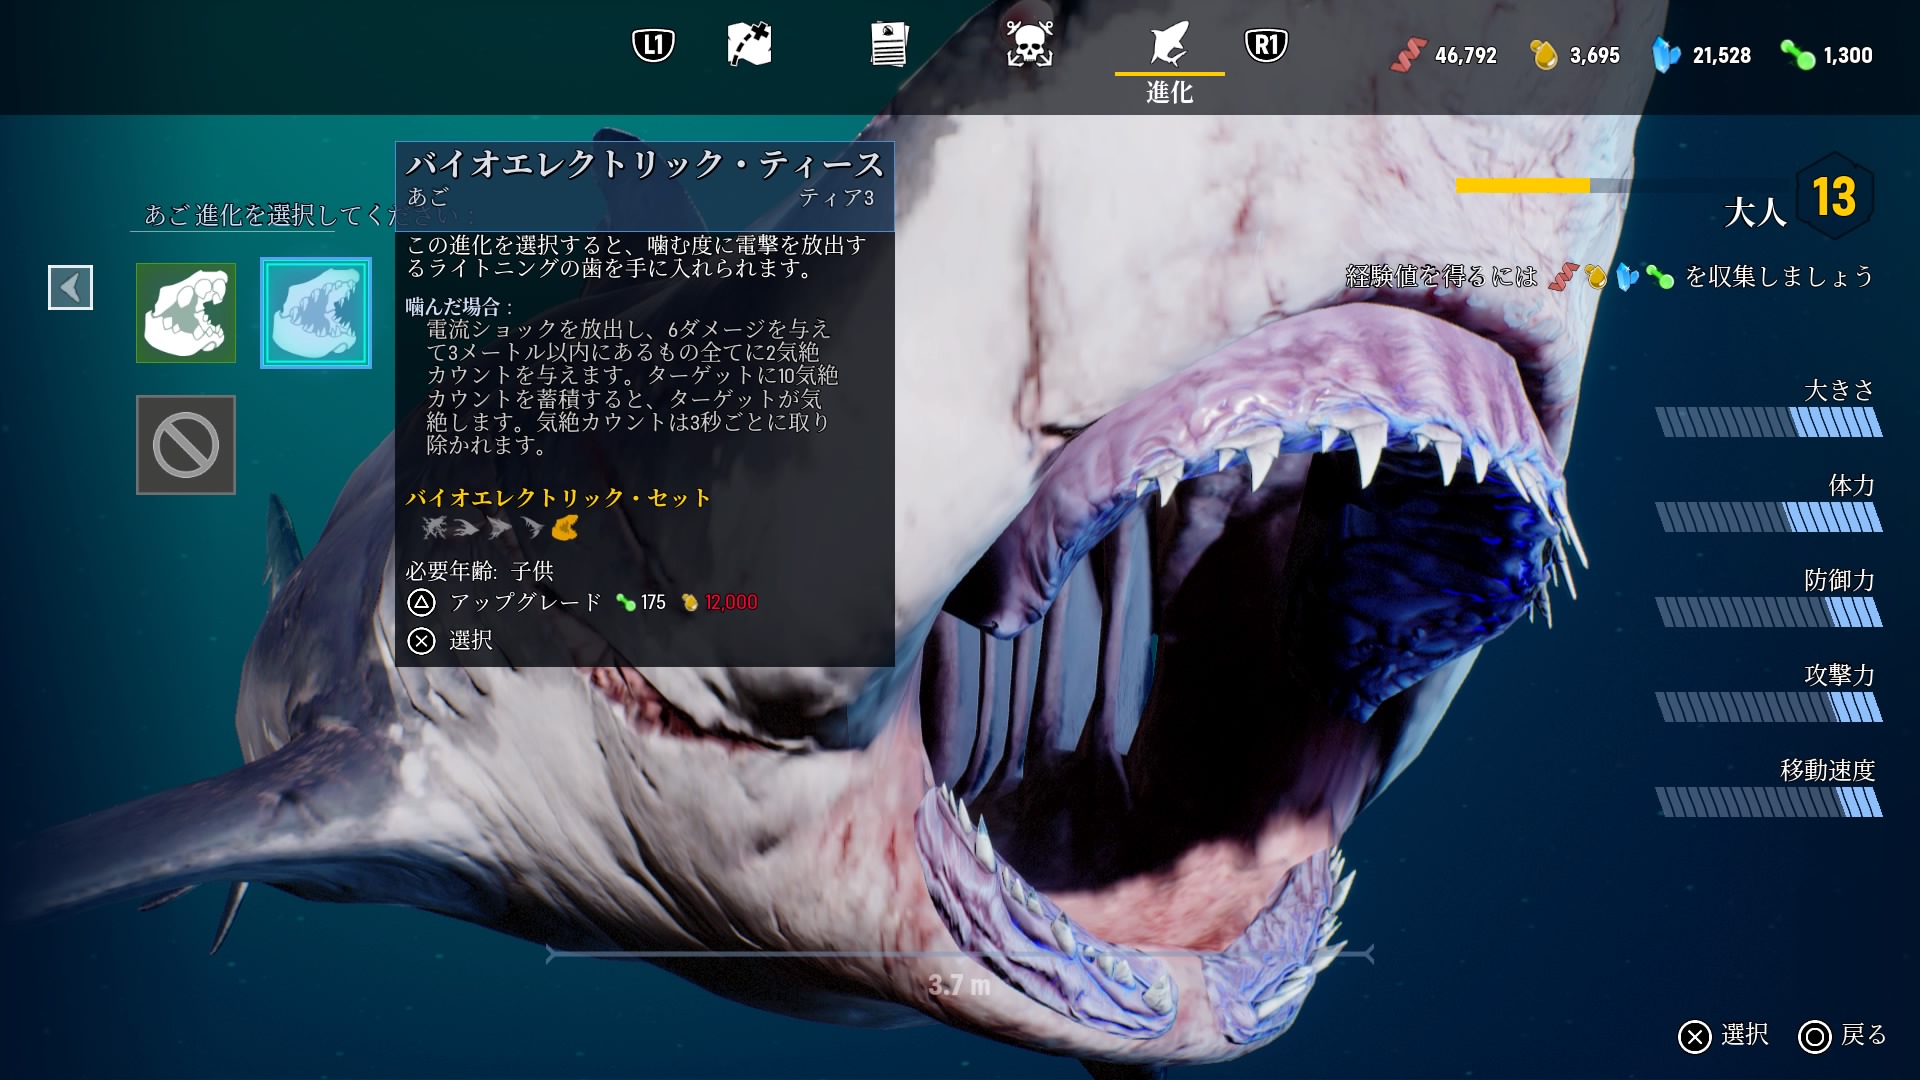Open the map tab icon
This screenshot has width=1920, height=1080.
click(x=749, y=45)
